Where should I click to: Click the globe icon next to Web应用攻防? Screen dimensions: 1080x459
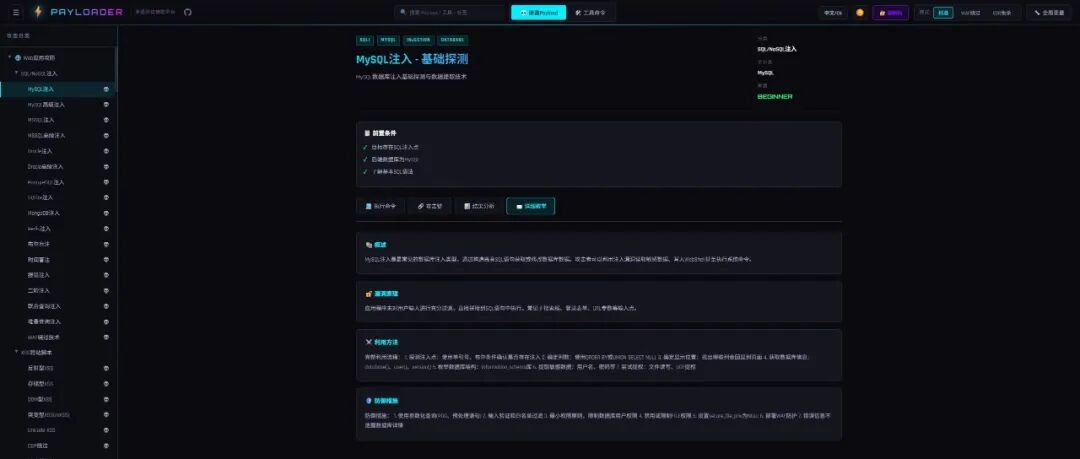[18, 58]
